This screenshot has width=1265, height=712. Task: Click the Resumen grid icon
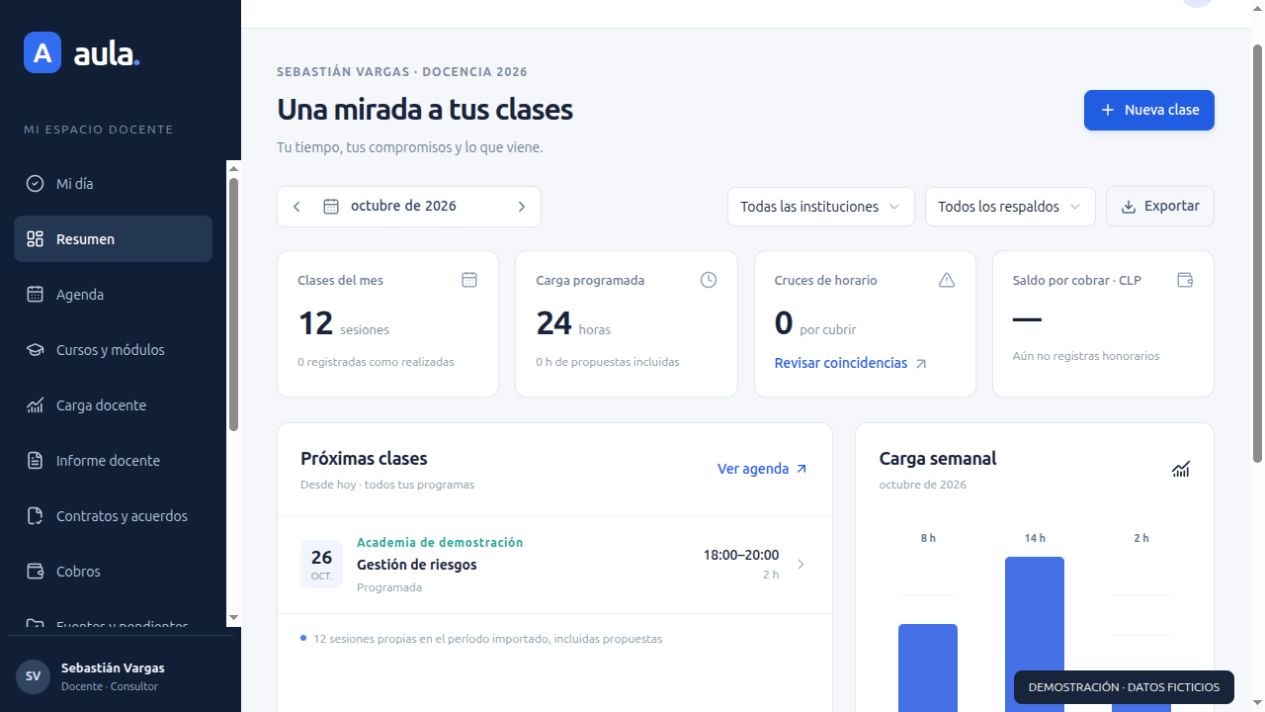[x=35, y=239]
